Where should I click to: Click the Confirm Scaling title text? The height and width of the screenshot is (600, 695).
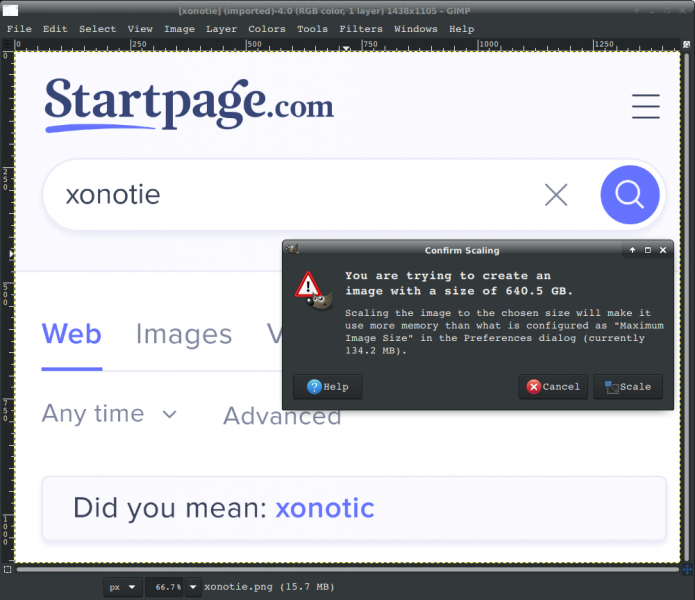[x=462, y=251]
